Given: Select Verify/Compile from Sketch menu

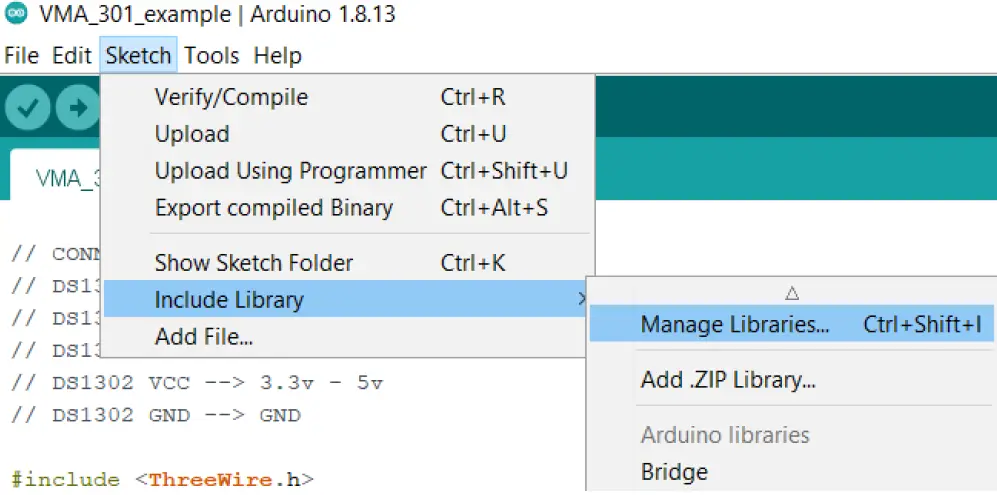Looking at the screenshot, I should pyautogui.click(x=231, y=97).
